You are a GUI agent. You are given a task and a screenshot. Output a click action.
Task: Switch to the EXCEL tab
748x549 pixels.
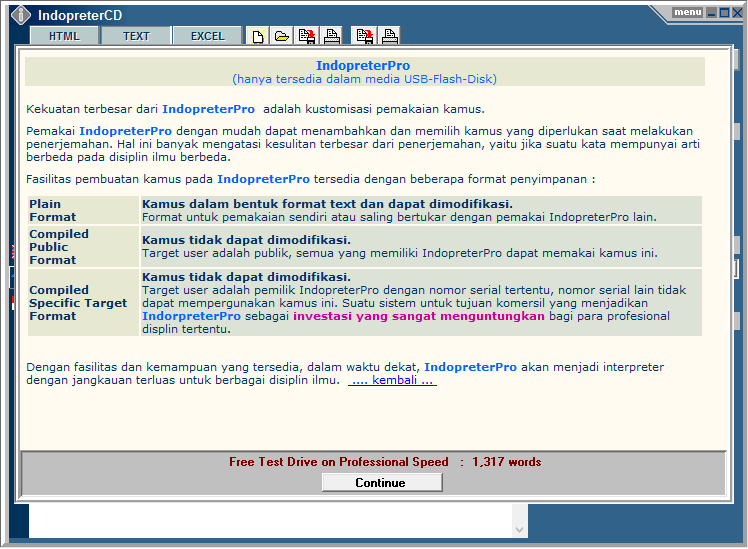pyautogui.click(x=208, y=36)
